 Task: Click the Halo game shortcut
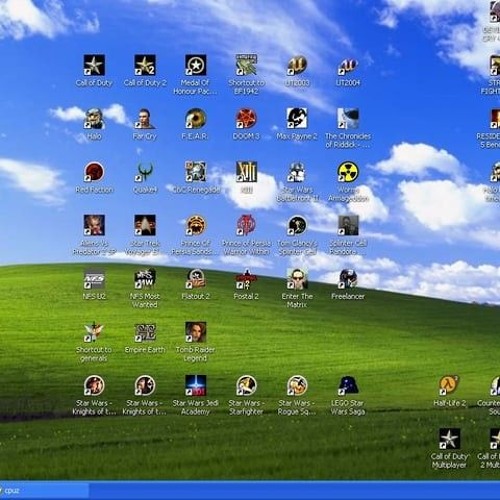tap(94, 118)
